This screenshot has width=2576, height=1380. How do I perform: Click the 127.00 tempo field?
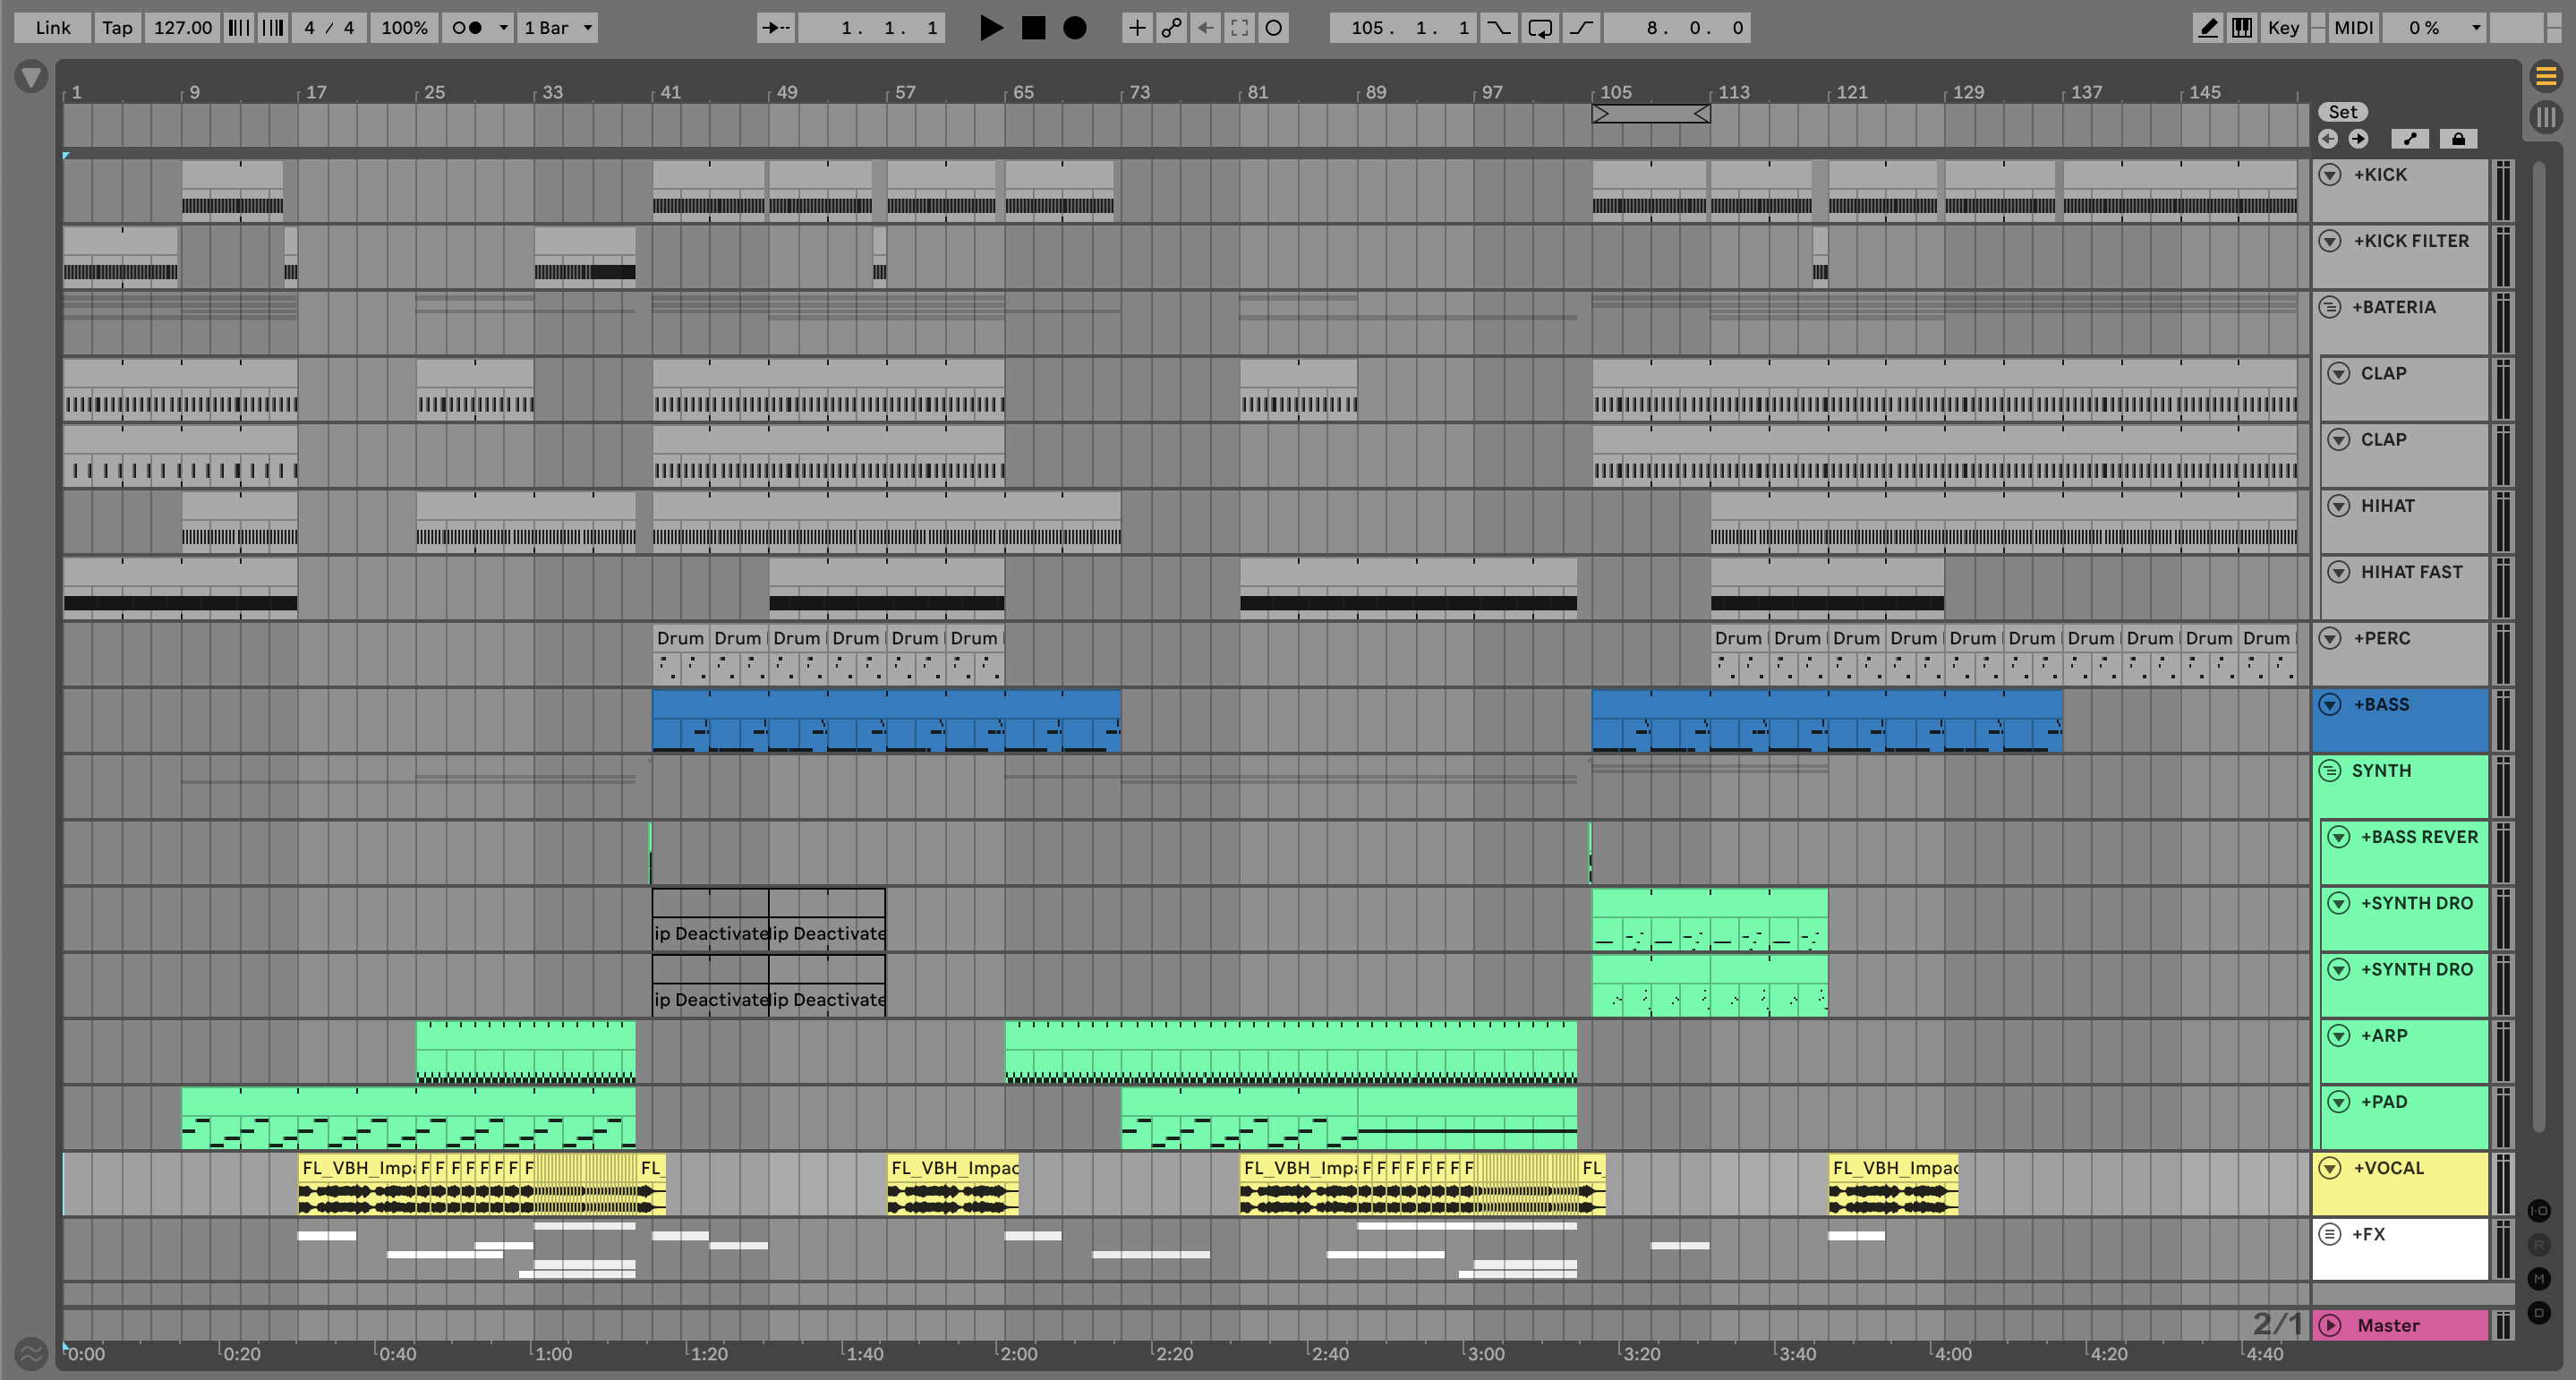(182, 28)
